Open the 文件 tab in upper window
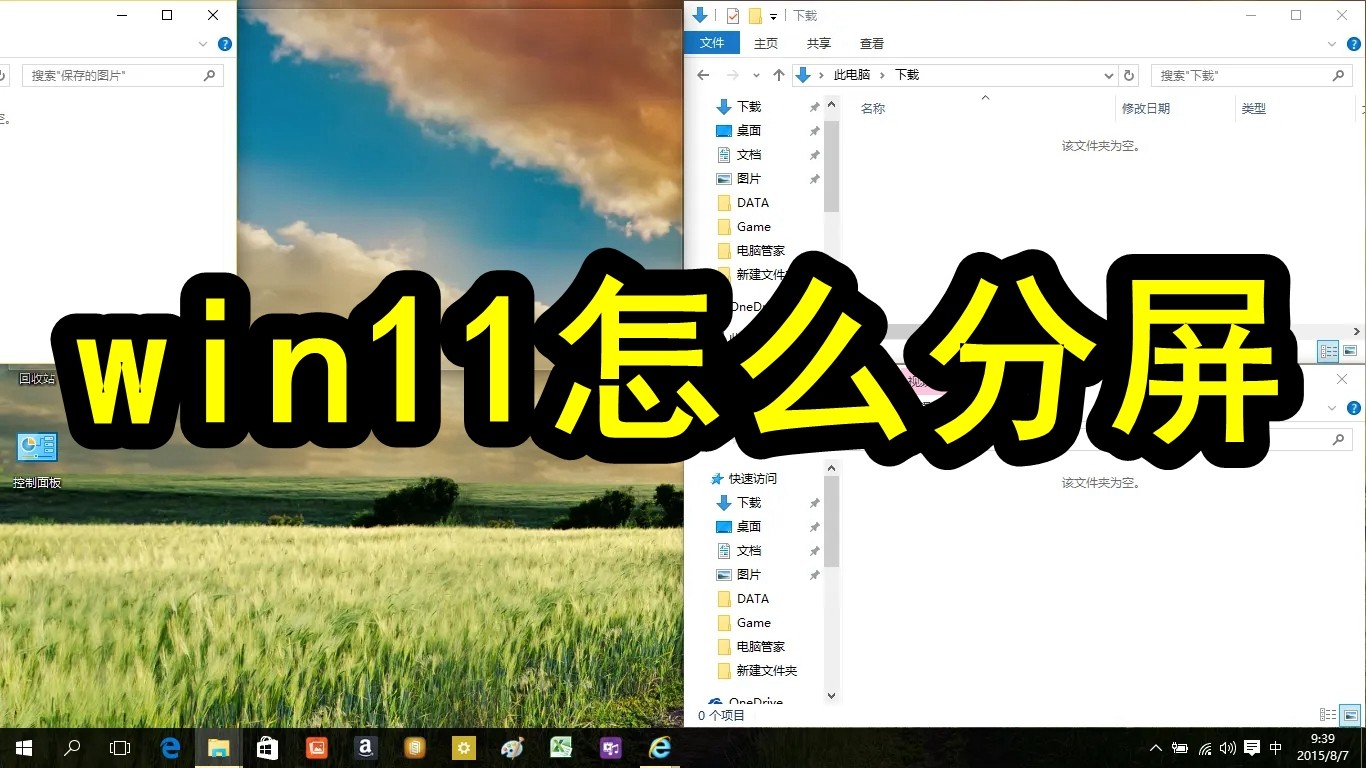This screenshot has width=1366, height=768. pos(712,43)
